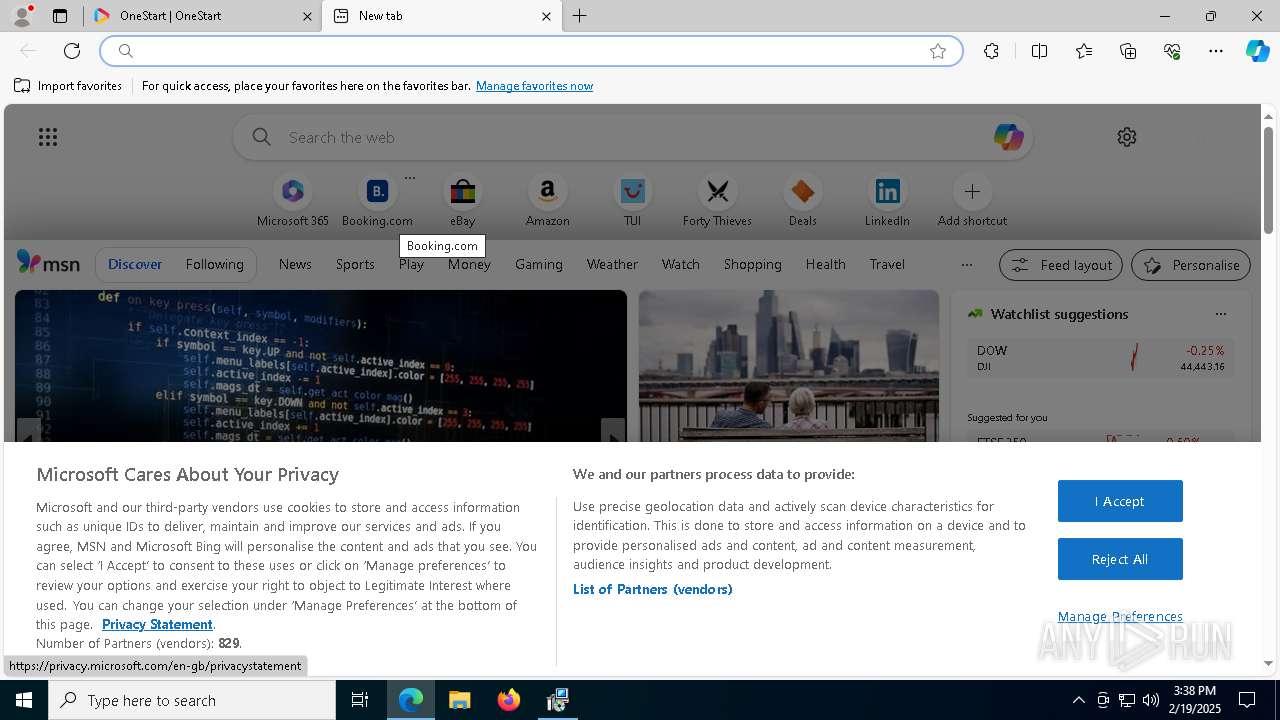This screenshot has height=720, width=1280.
Task: Open Settings and more menu
Action: coord(1216,51)
